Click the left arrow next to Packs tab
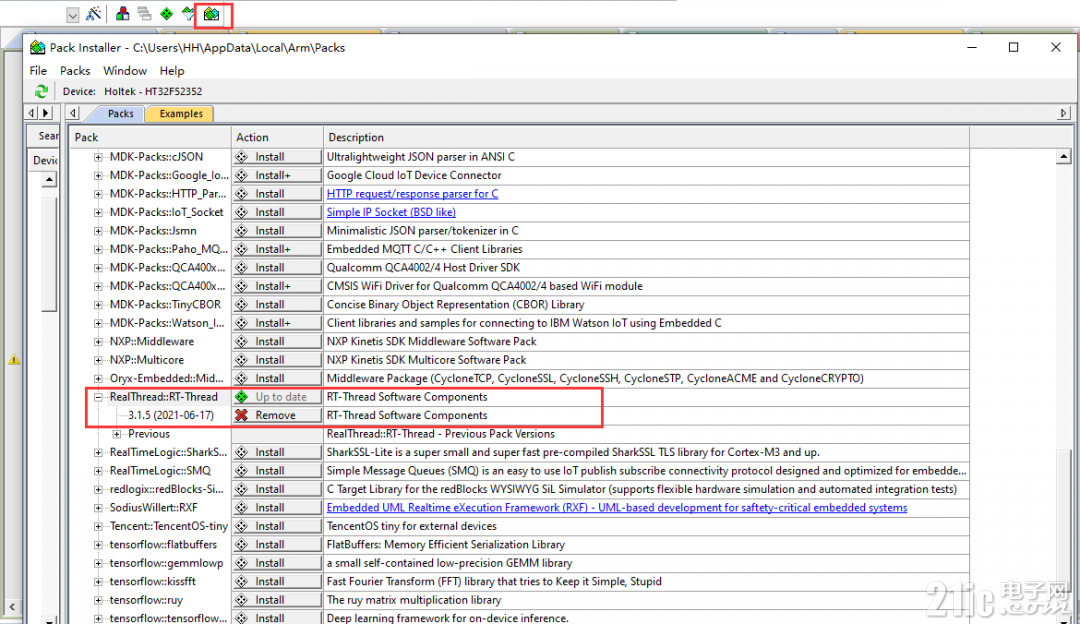 click(x=73, y=112)
